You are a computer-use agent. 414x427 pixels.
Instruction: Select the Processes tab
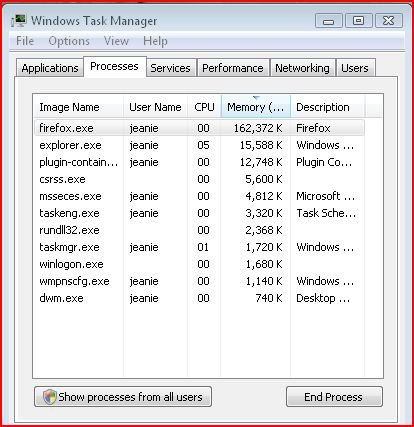(x=114, y=66)
